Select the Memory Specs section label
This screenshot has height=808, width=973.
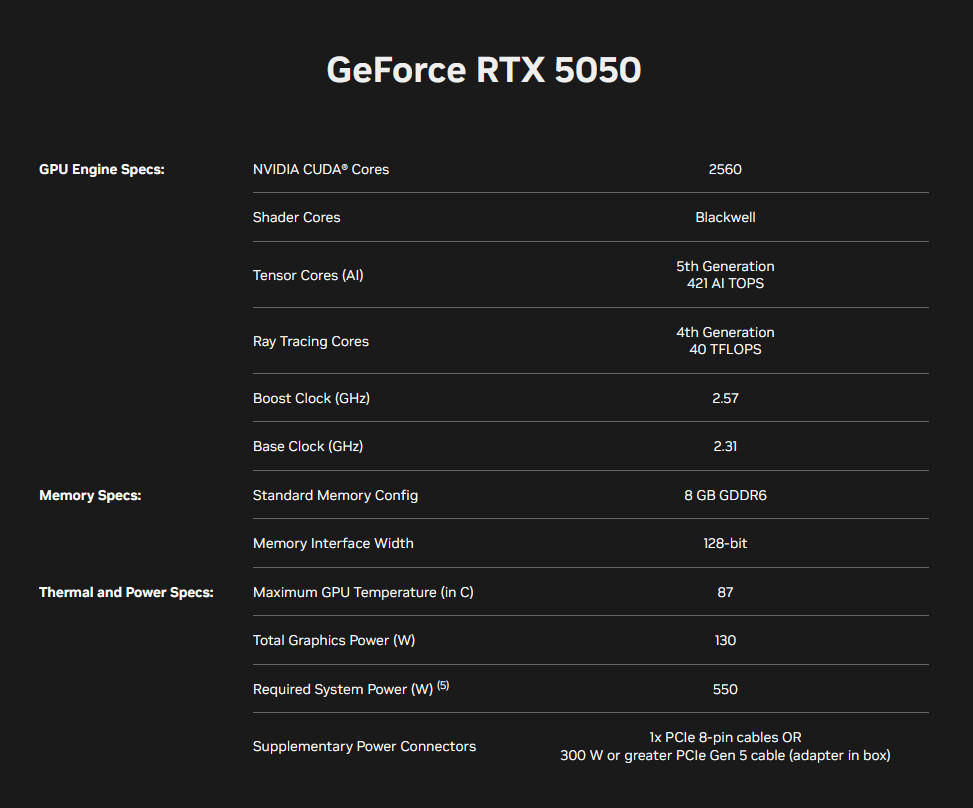coord(90,495)
